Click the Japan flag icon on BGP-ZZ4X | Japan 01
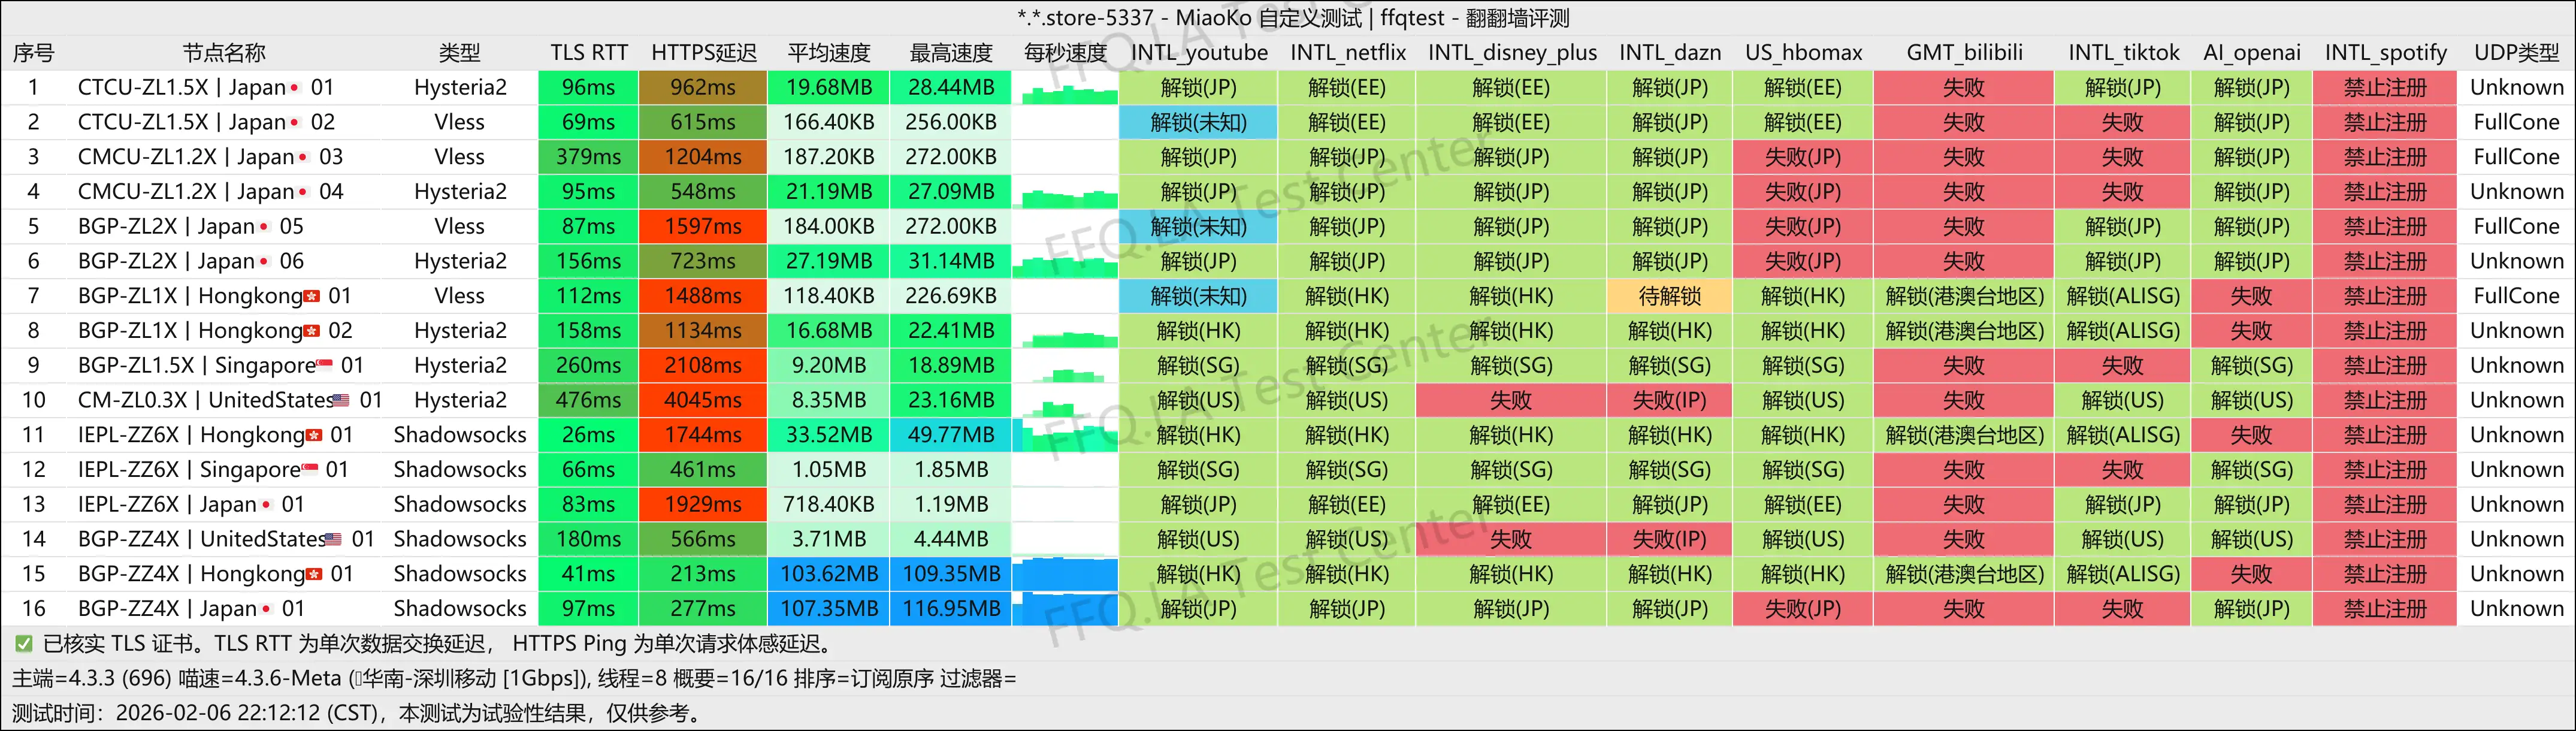This screenshot has width=2576, height=731. 265,608
